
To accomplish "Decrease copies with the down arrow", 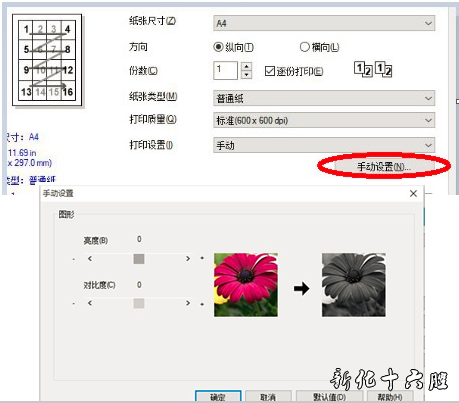I will point(246,75).
